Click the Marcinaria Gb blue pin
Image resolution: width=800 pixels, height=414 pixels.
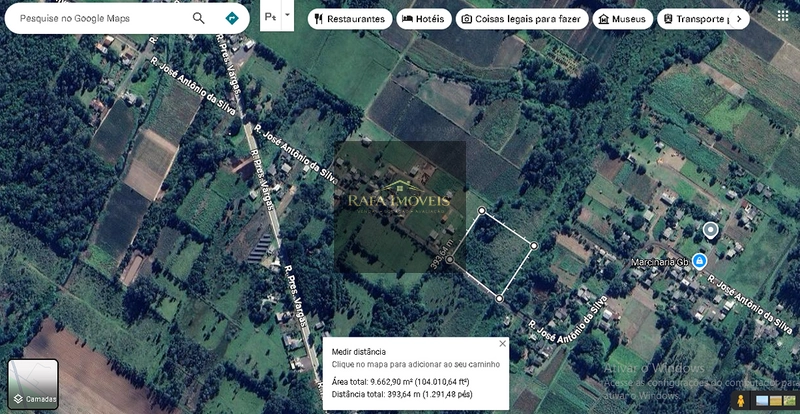tap(699, 261)
